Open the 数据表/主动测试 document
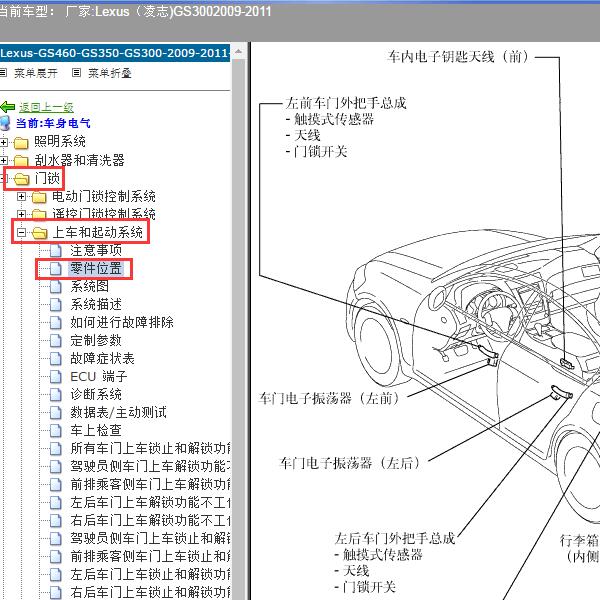The image size is (600, 600). (x=119, y=412)
